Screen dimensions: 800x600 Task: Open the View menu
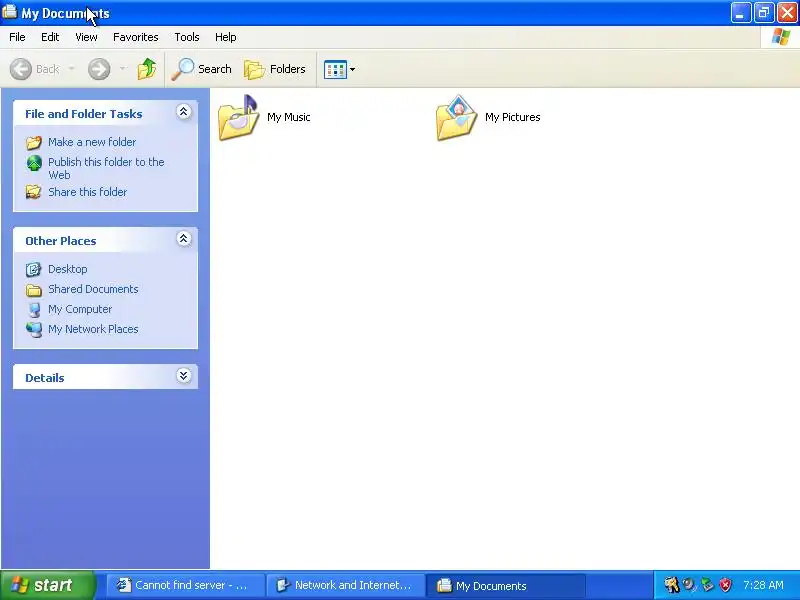[86, 37]
